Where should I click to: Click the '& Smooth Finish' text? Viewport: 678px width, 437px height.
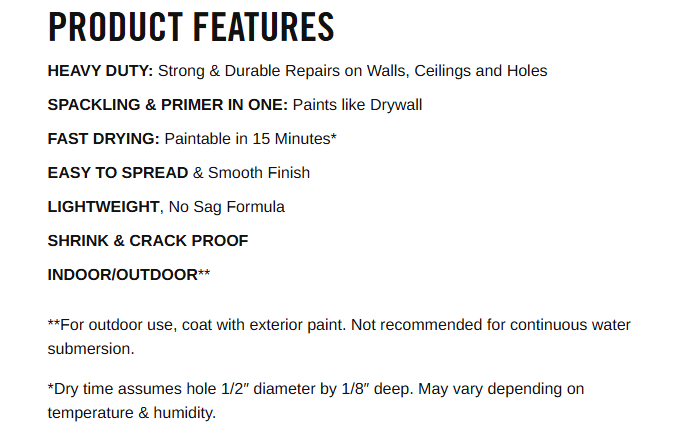[x=251, y=173]
